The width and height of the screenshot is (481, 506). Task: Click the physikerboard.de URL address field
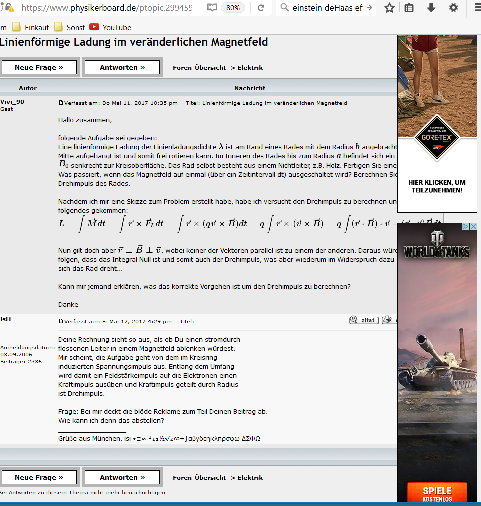click(x=107, y=8)
